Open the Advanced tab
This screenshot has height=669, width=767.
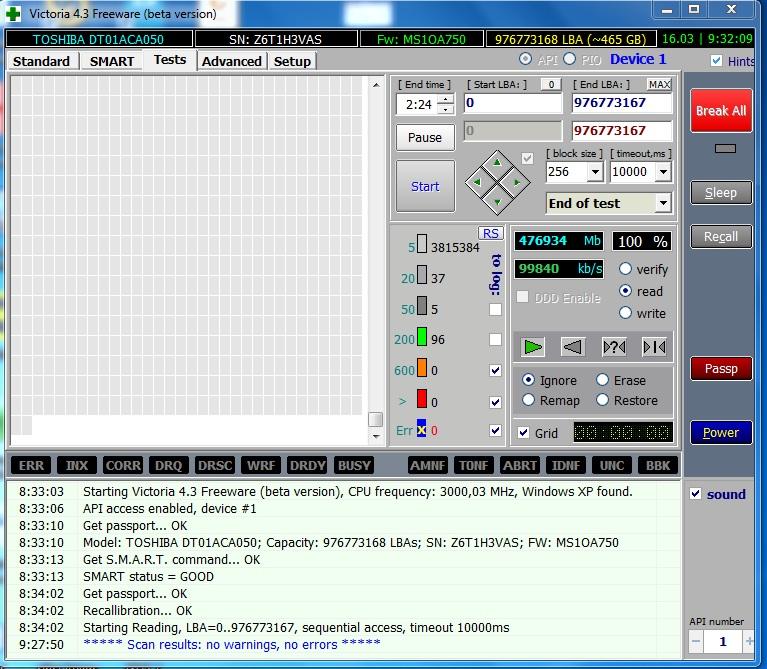point(232,62)
